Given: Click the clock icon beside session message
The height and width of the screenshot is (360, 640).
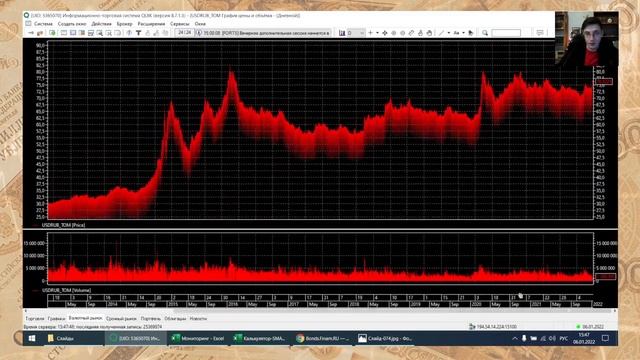Looking at the screenshot, I should point(199,33).
